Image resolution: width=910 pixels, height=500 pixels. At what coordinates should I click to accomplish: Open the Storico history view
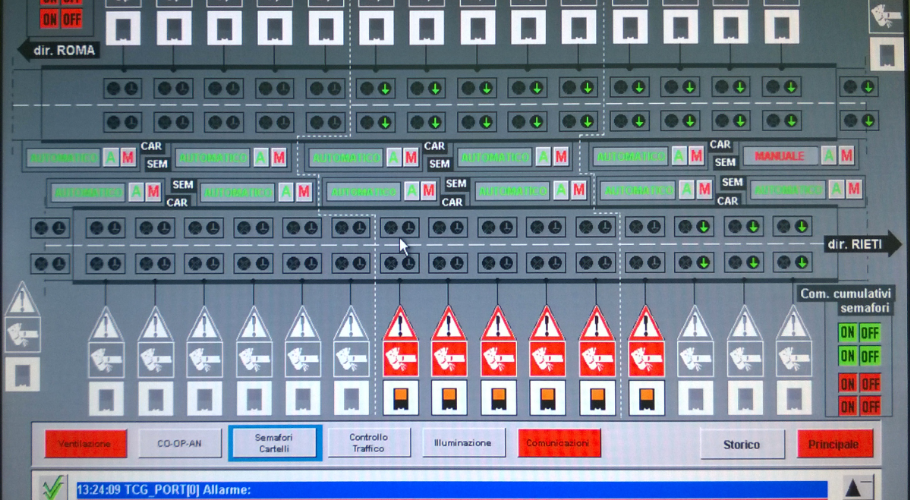741,443
